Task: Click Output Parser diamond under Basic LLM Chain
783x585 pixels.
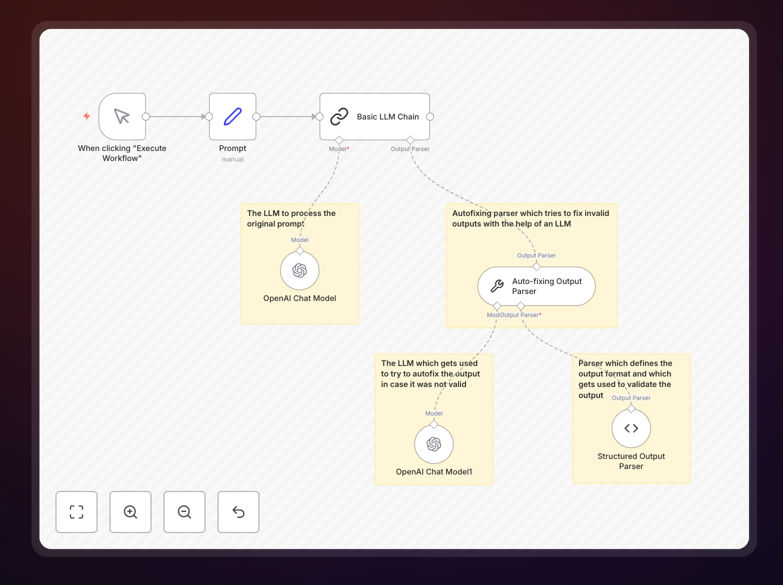Action: [x=410, y=140]
